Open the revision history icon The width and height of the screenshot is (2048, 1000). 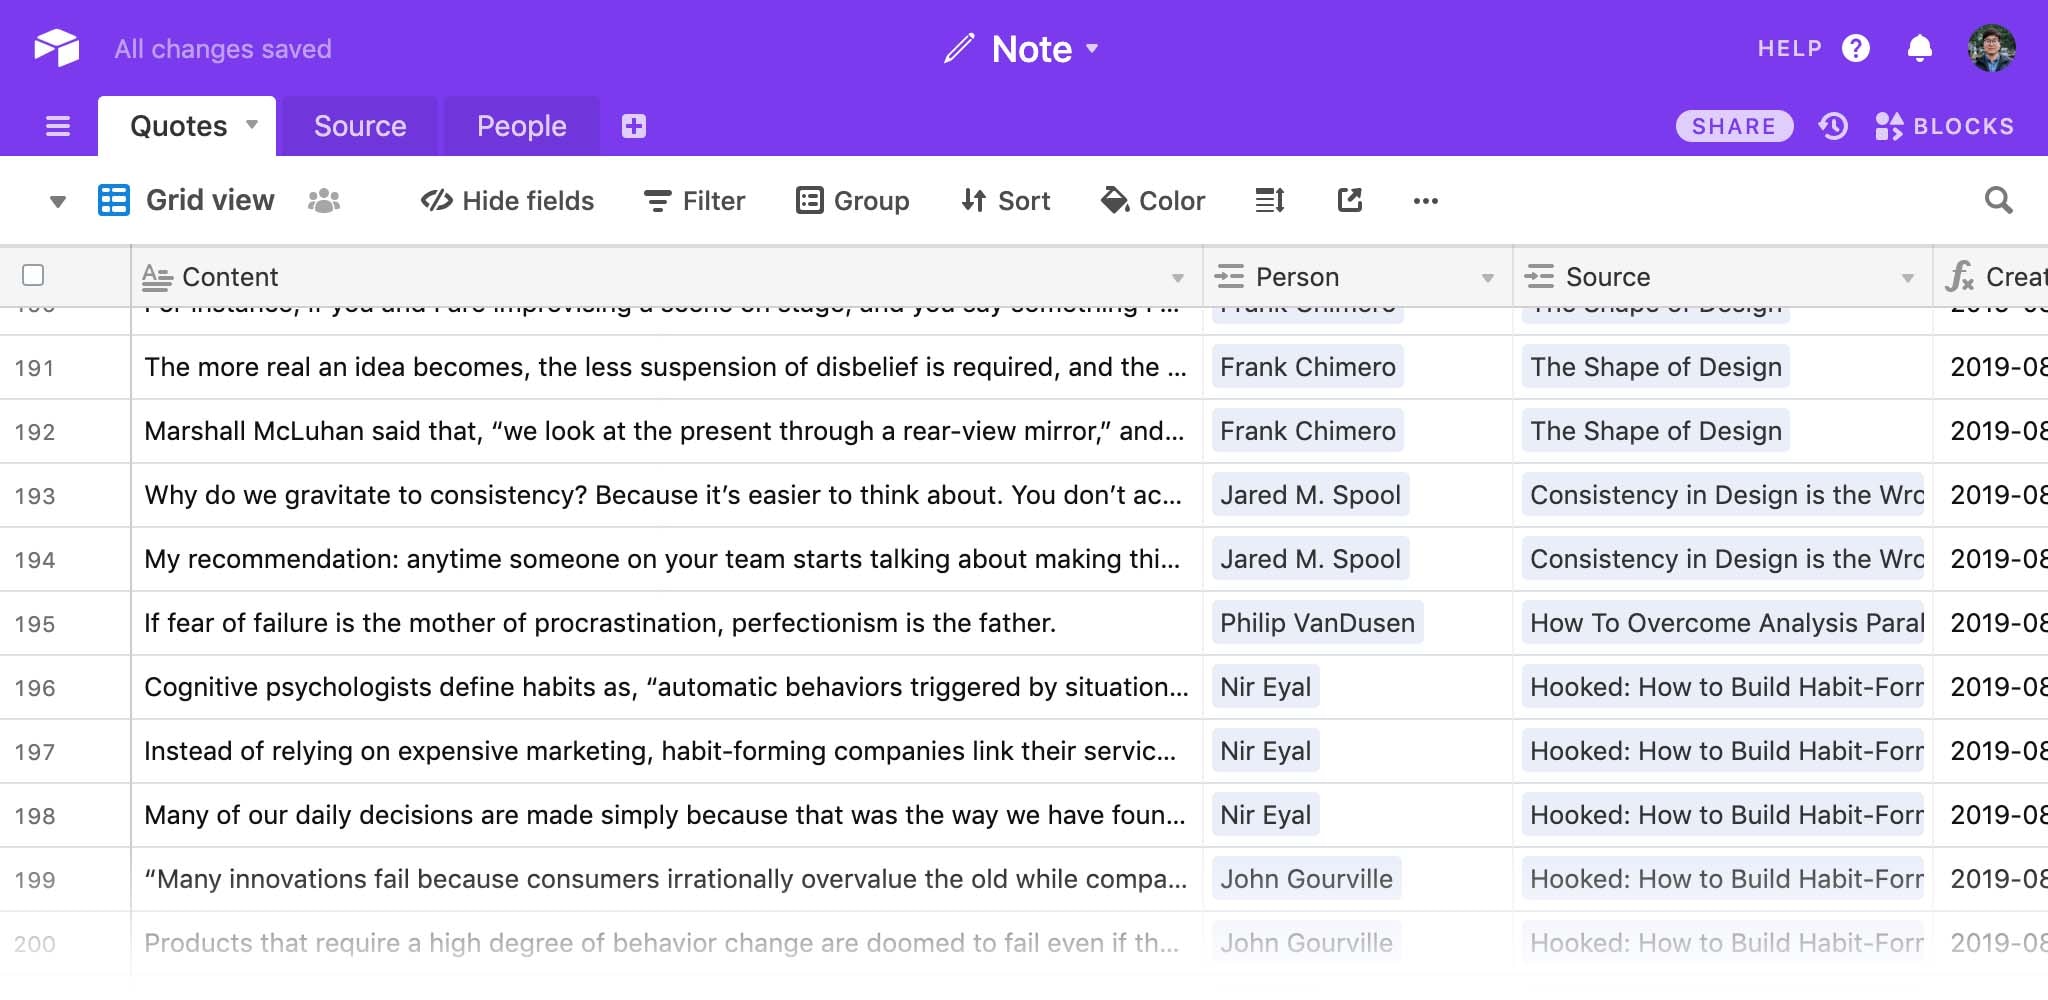[x=1833, y=126]
